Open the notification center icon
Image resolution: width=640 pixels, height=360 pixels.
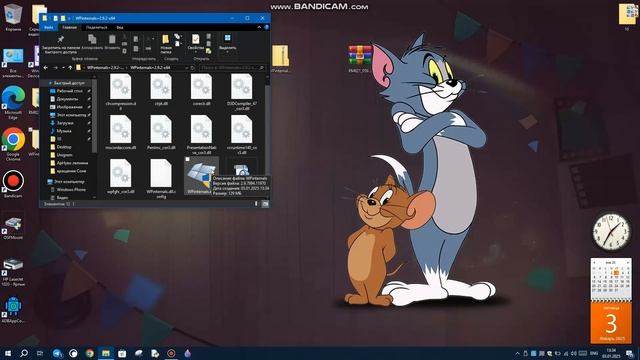630,353
